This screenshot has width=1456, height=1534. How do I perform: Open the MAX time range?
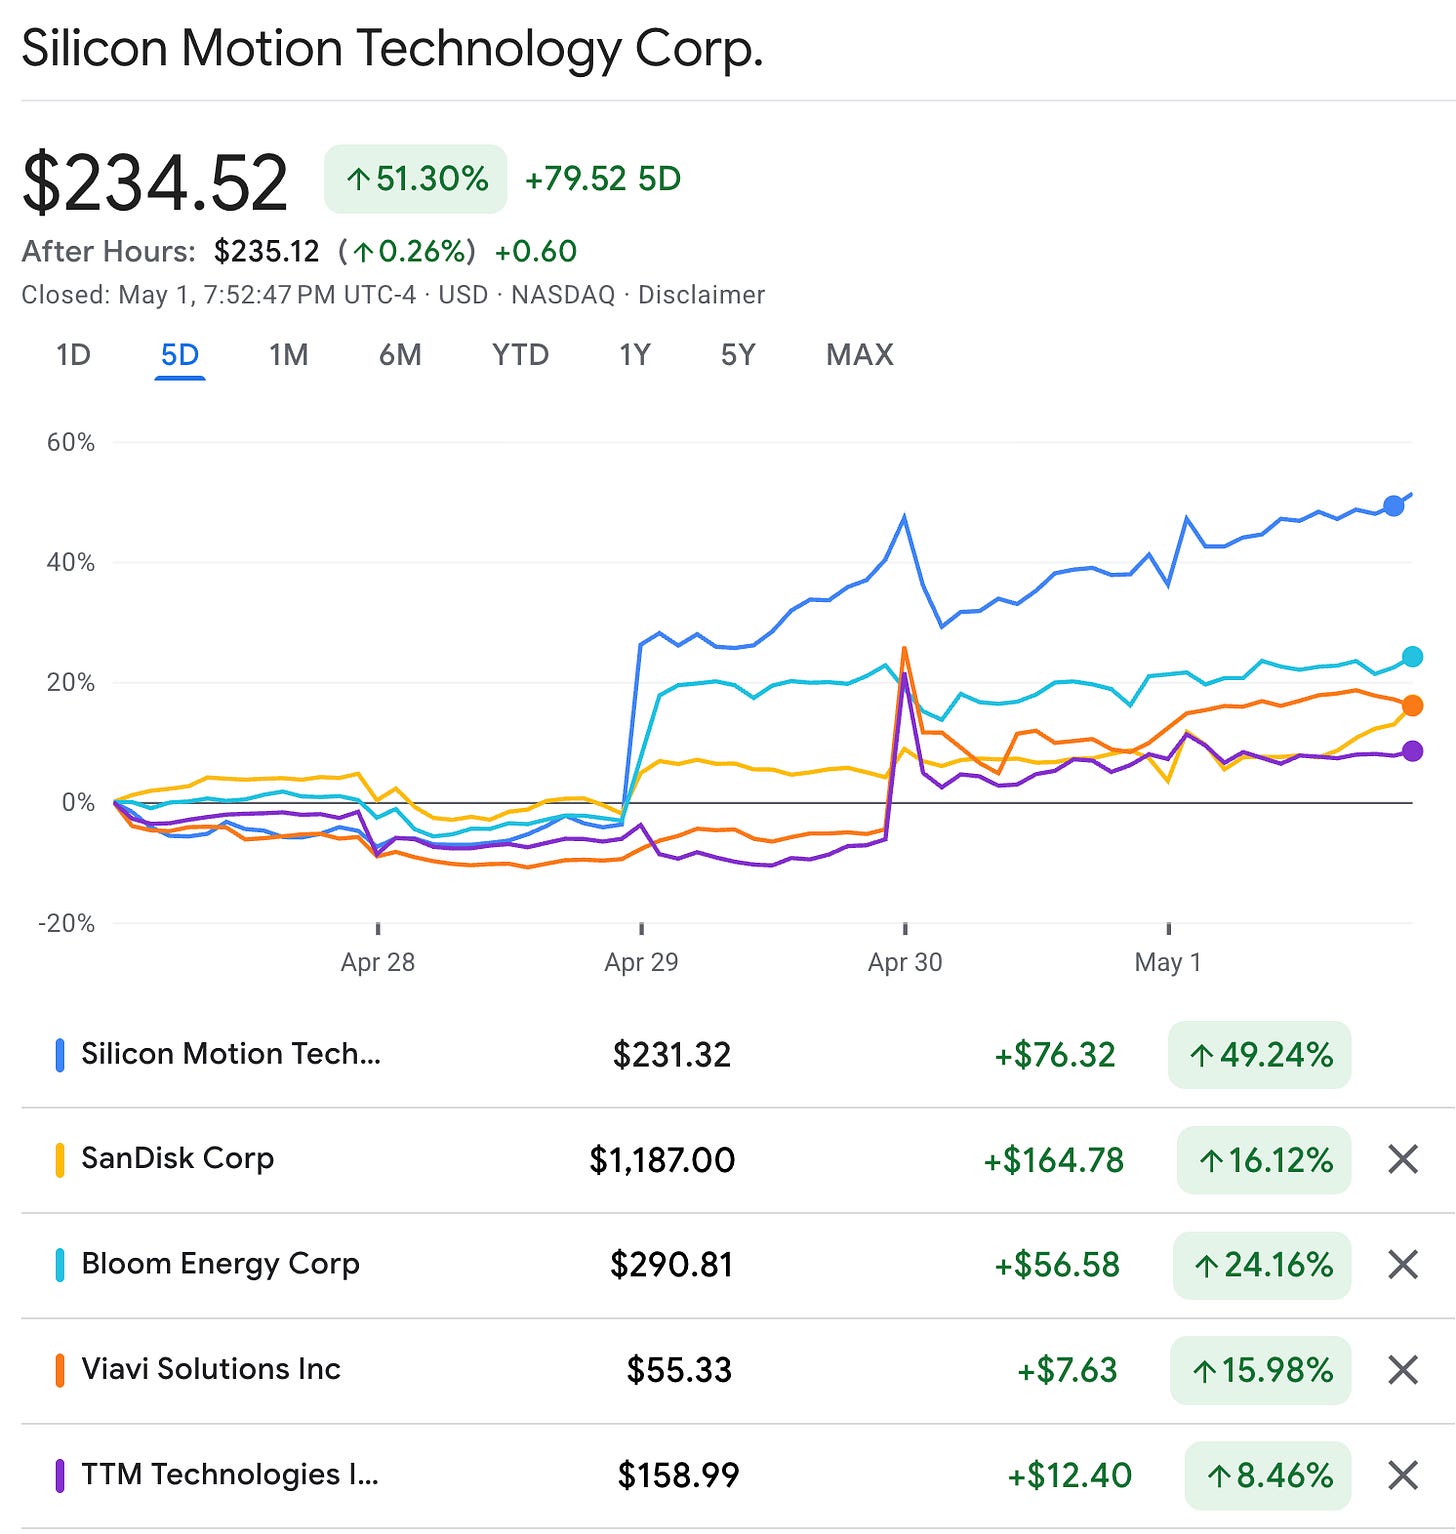(x=860, y=355)
